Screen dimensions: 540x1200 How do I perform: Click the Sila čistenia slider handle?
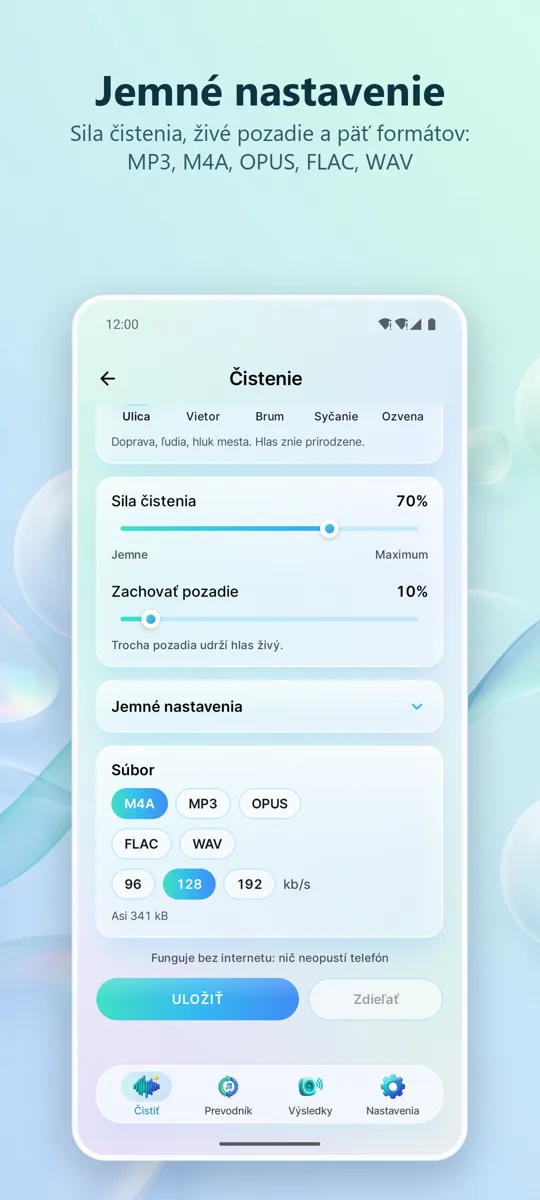329,529
